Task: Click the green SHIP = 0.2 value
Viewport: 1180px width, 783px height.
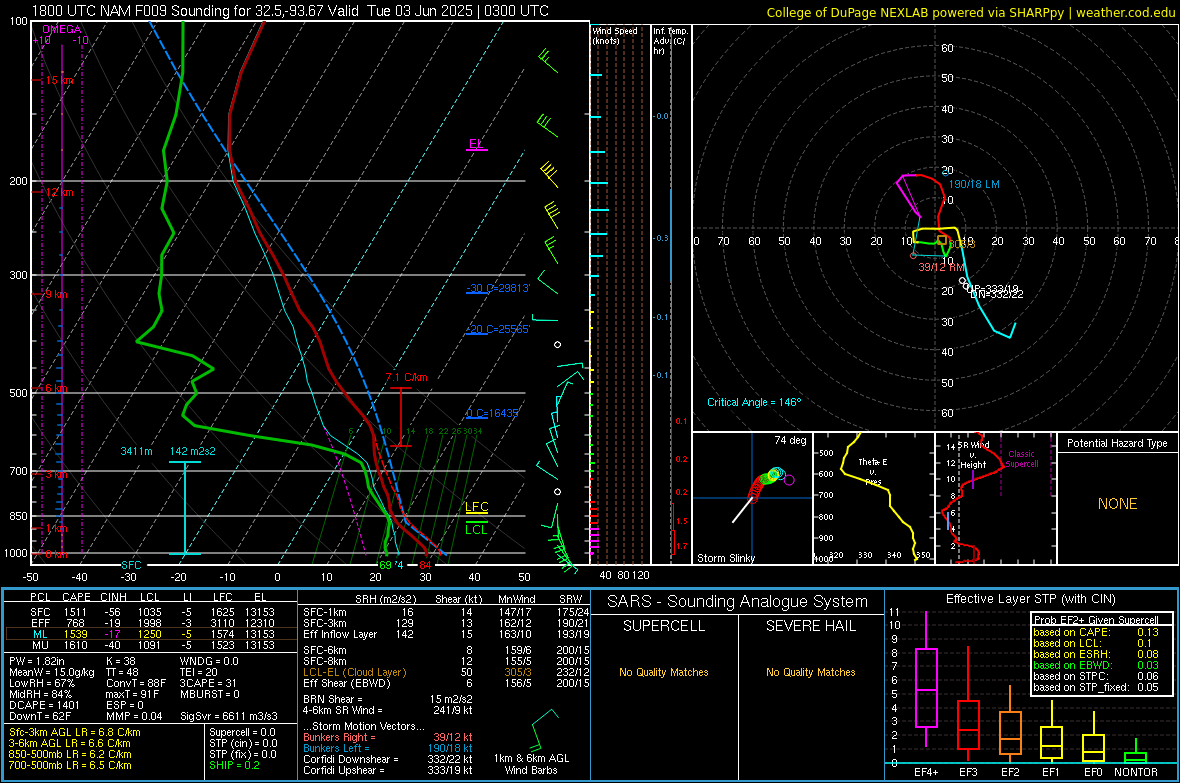Action: tap(234, 766)
